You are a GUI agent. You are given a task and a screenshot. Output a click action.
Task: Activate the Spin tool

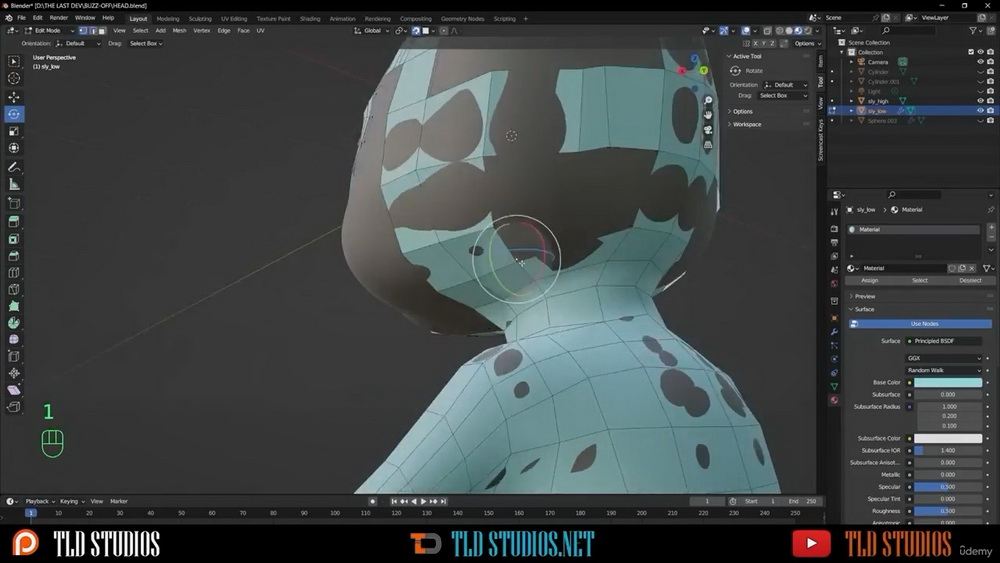pos(13,323)
